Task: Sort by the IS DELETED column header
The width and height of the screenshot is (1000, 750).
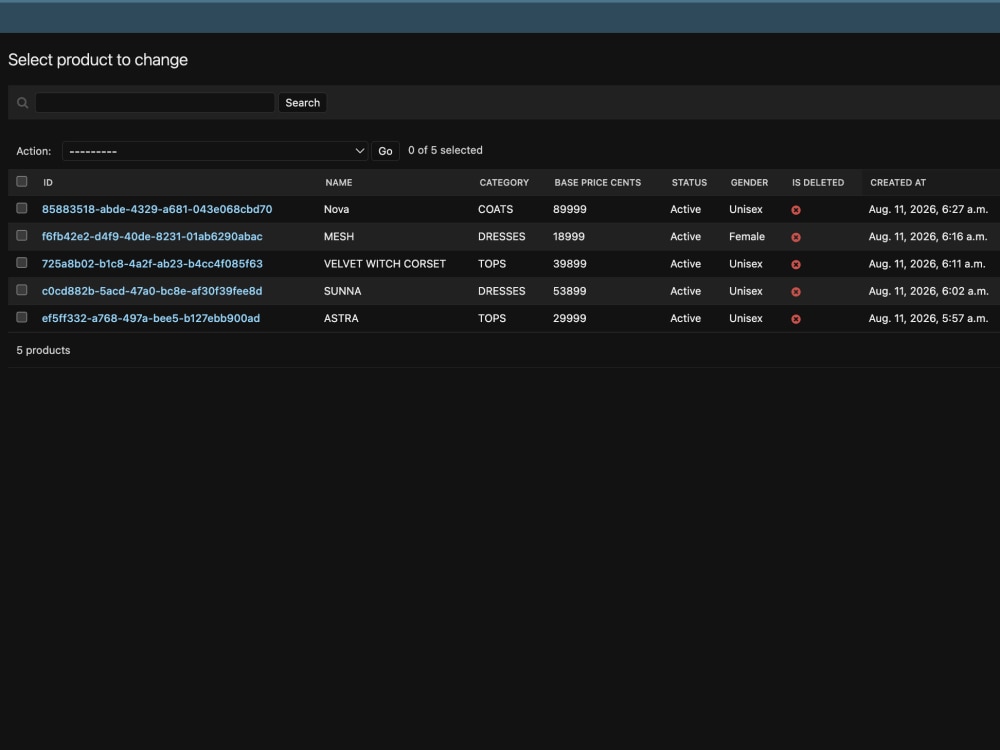Action: tap(818, 182)
